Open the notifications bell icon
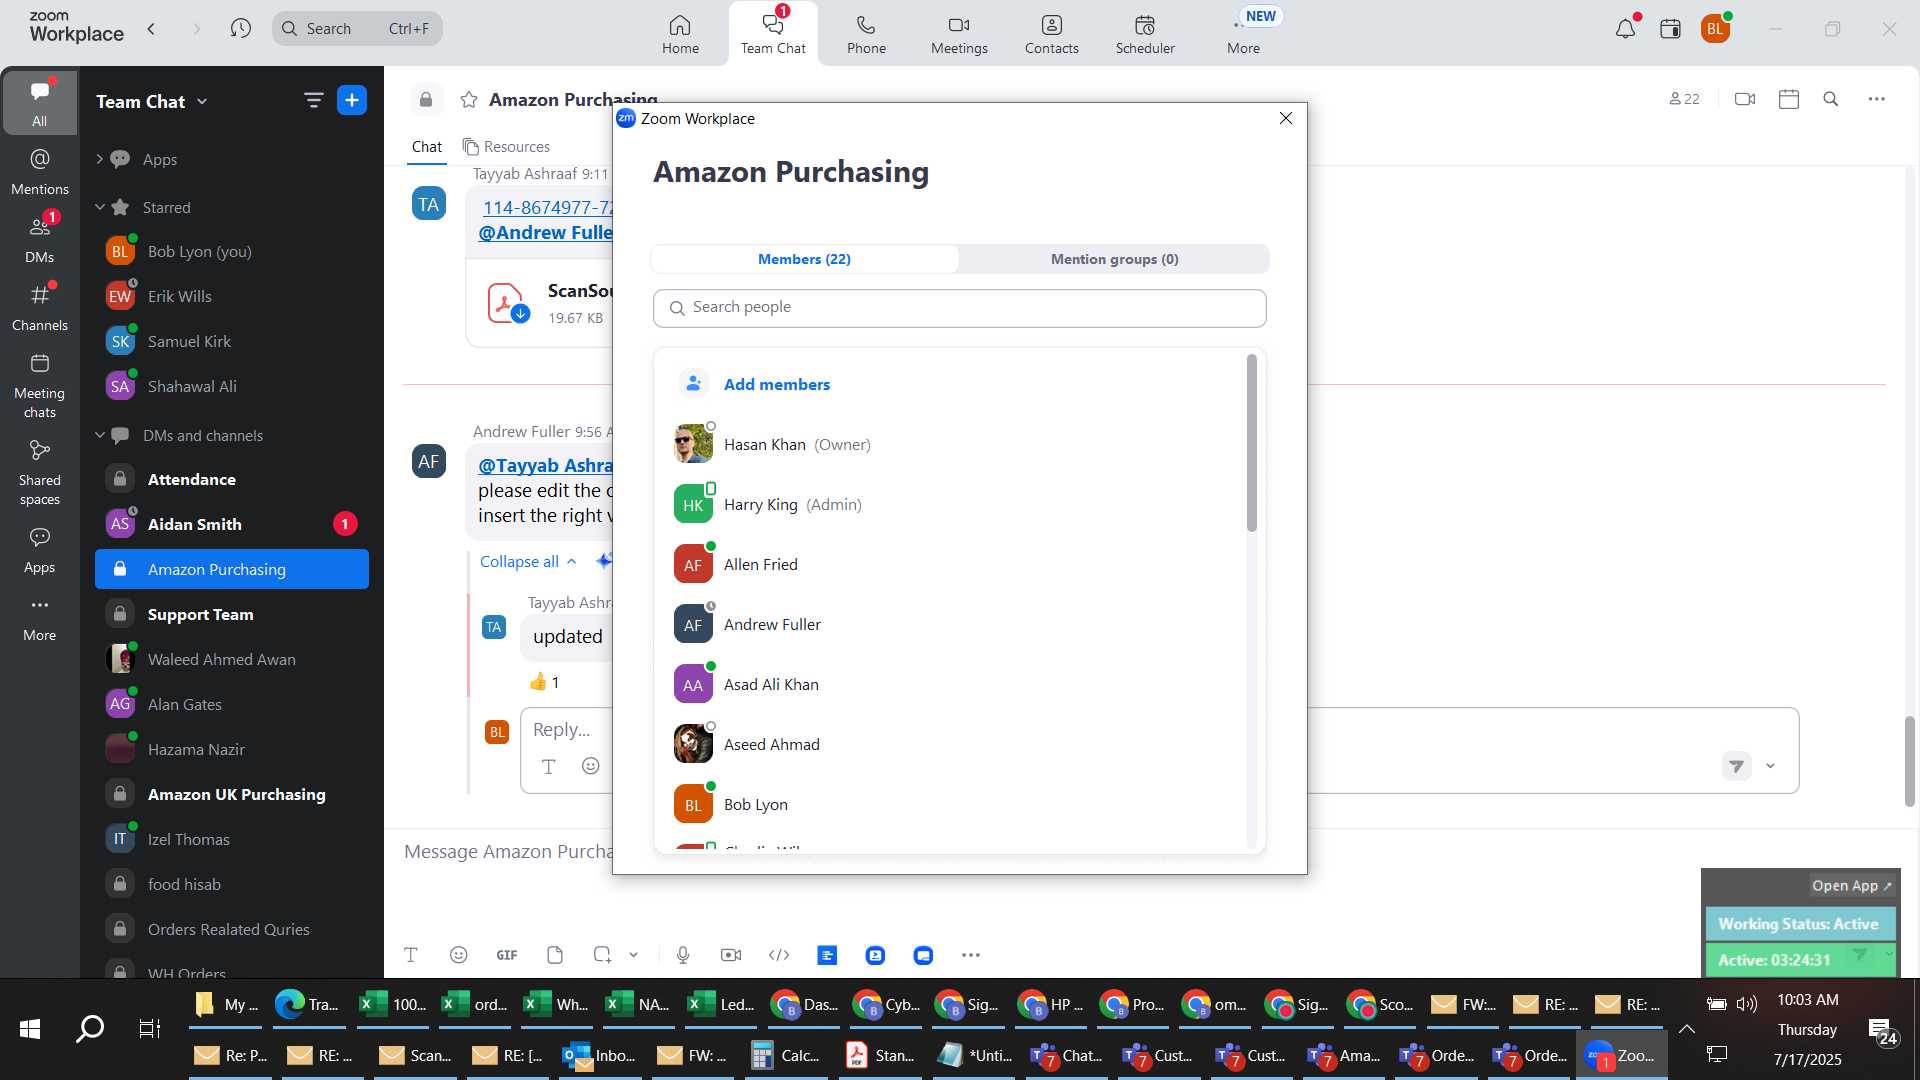 (1626, 28)
